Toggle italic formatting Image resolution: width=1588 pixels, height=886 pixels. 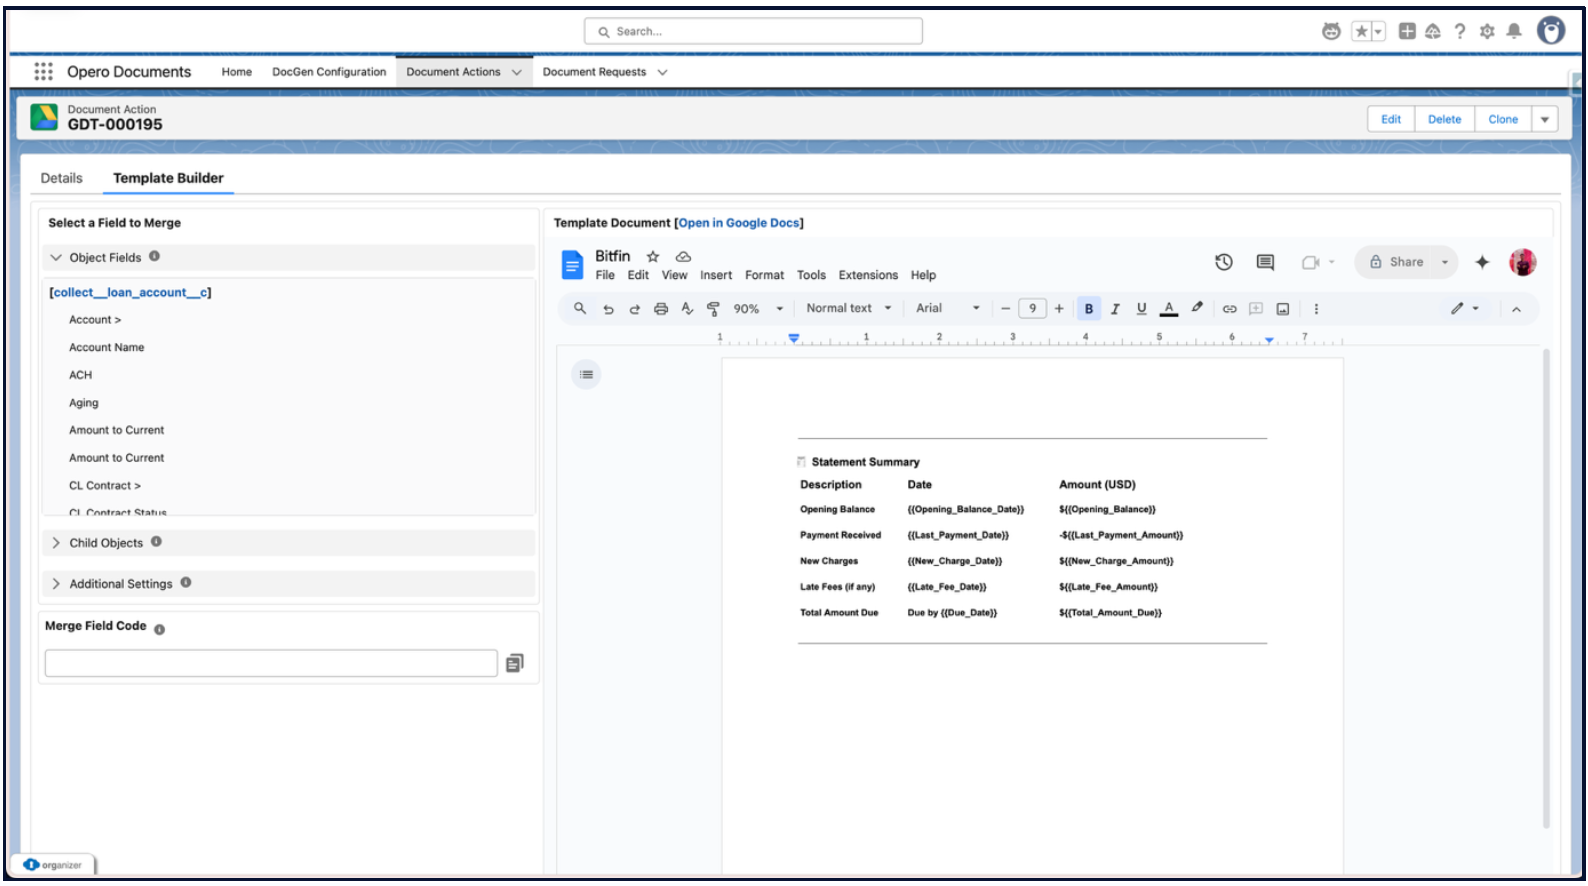(x=1115, y=309)
